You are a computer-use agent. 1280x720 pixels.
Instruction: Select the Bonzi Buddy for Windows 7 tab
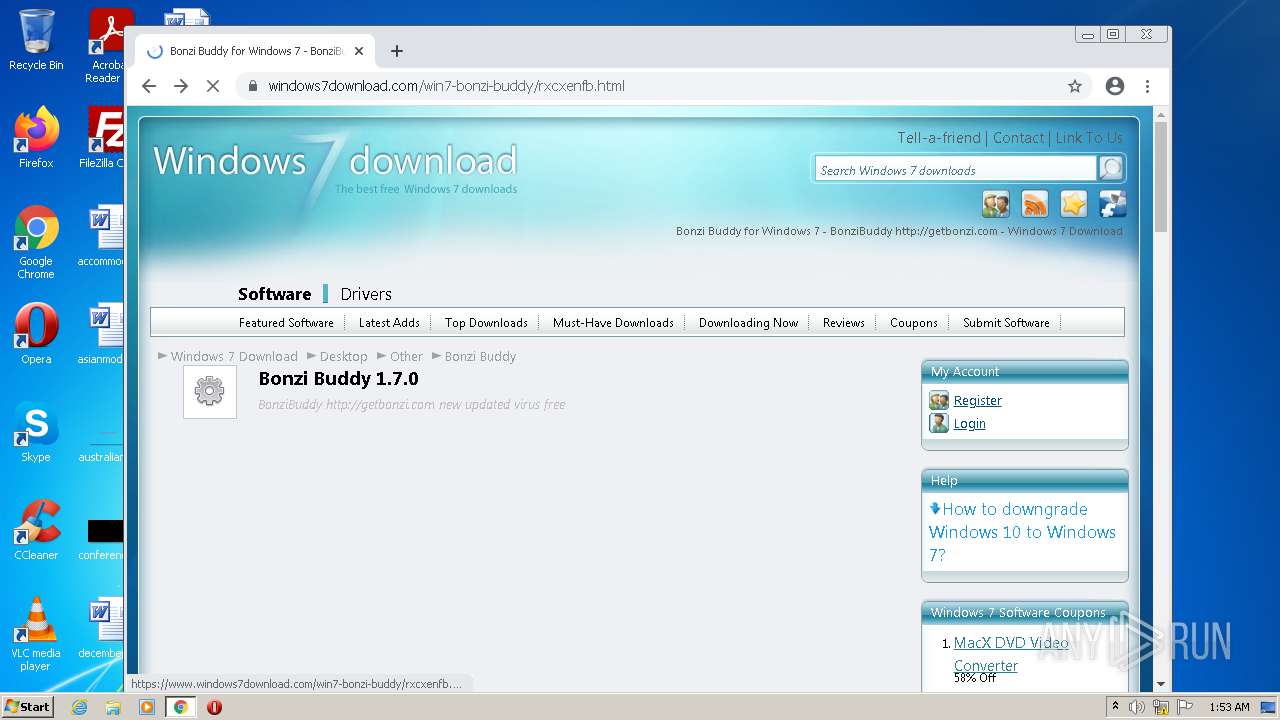coord(255,51)
